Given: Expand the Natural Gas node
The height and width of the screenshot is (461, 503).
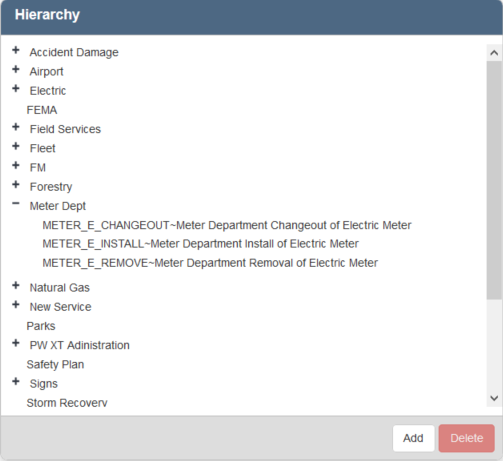Looking at the screenshot, I should tap(16, 286).
